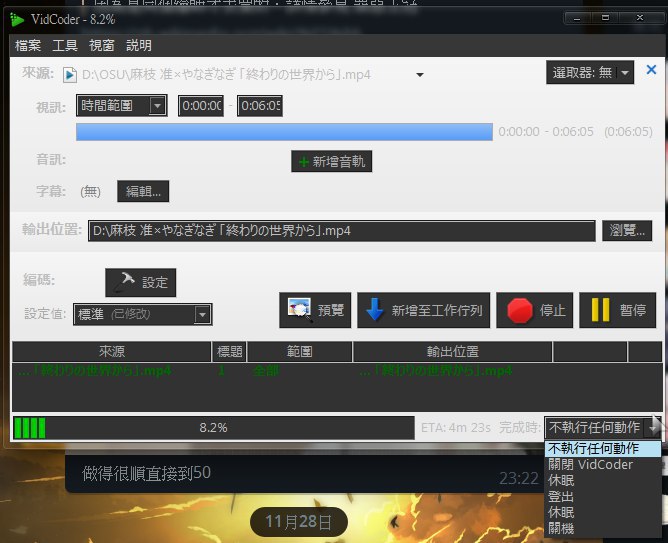668x543 pixels.
Task: Select 登出 option in the list
Action: tap(602, 497)
